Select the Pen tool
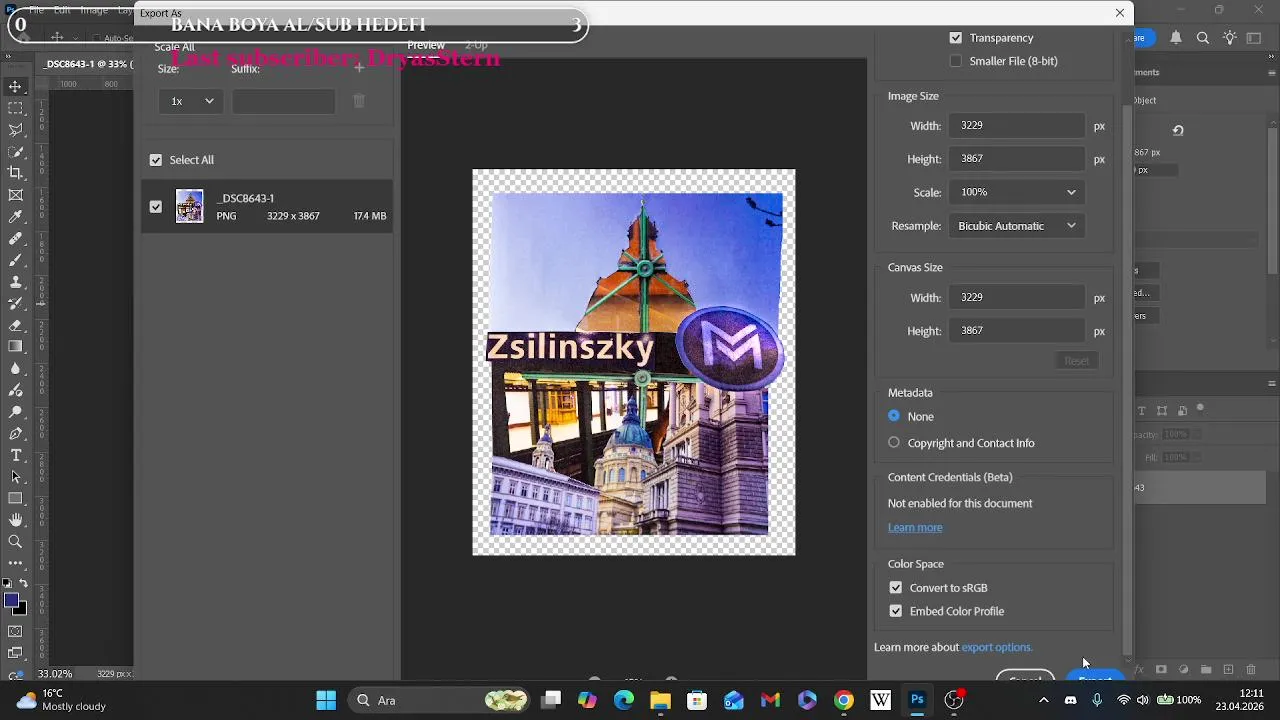Screen dimensions: 1280x720 15,433
